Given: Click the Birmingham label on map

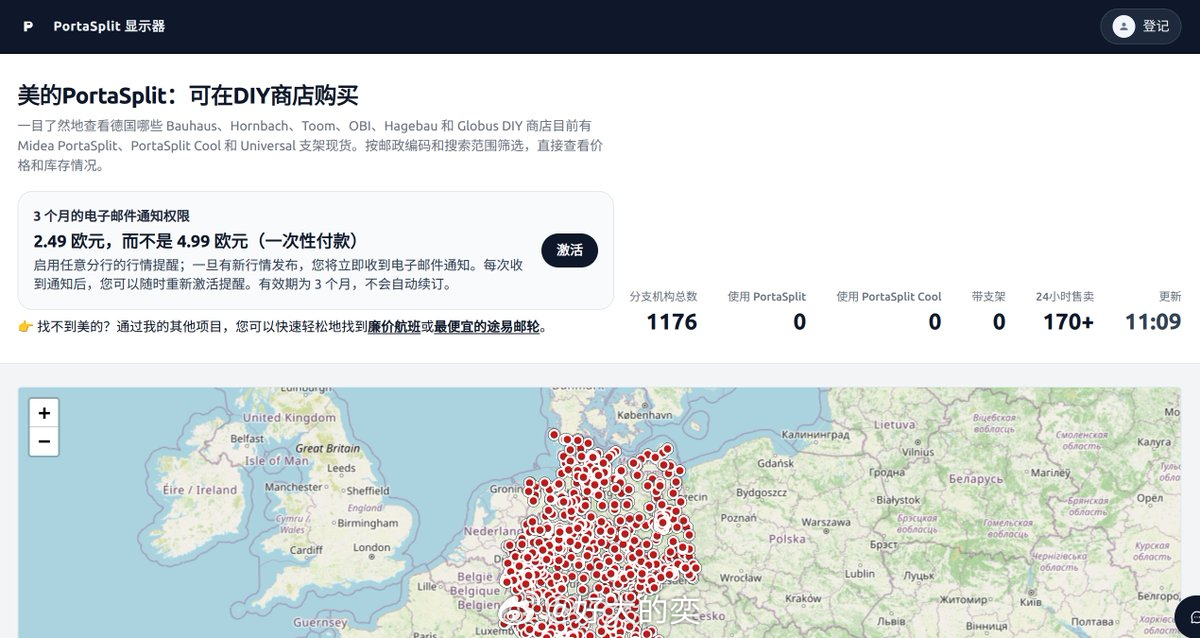Looking at the screenshot, I should pyautogui.click(x=367, y=523).
